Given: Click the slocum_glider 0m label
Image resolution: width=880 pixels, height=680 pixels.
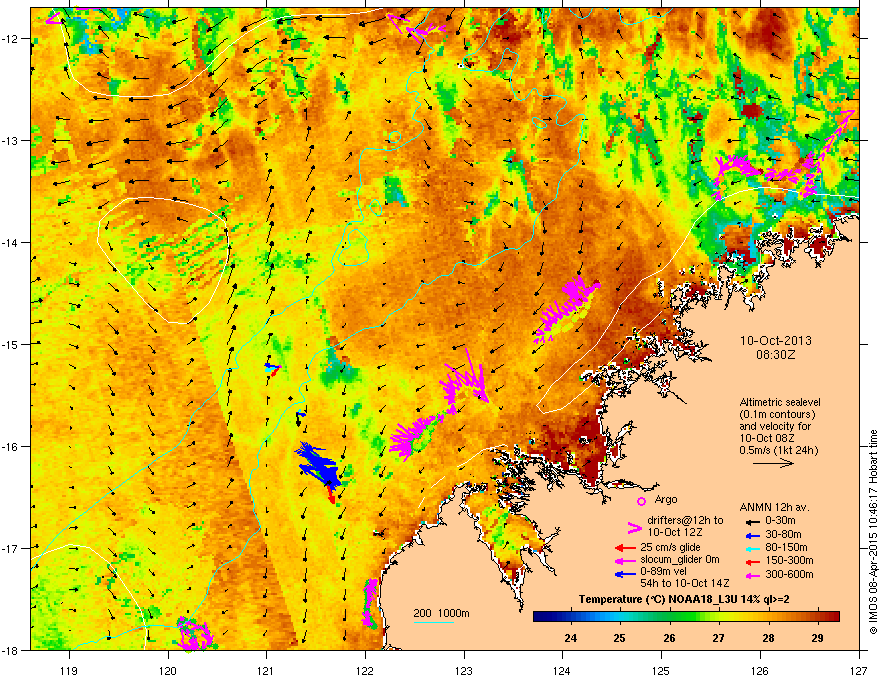Looking at the screenshot, I should [680, 560].
